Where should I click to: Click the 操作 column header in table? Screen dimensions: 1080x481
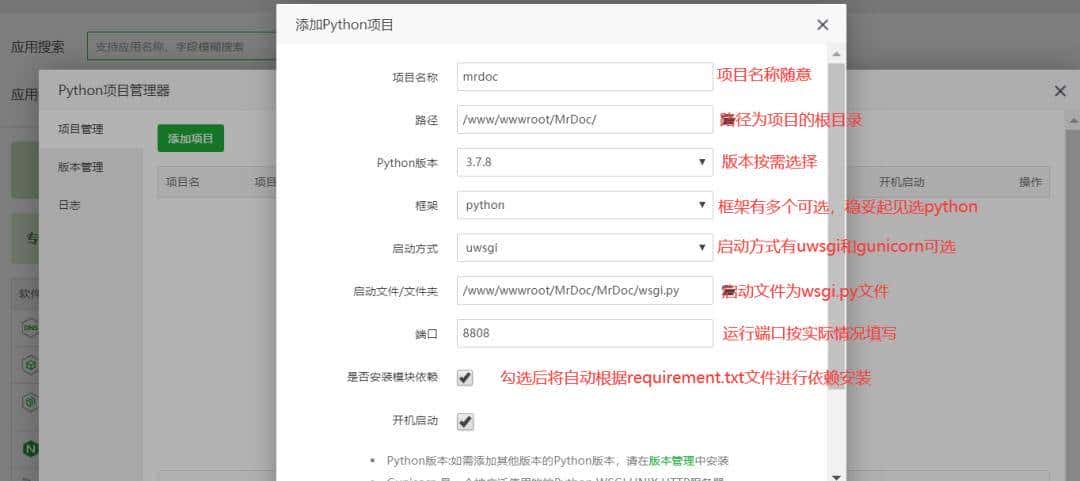click(x=1030, y=182)
